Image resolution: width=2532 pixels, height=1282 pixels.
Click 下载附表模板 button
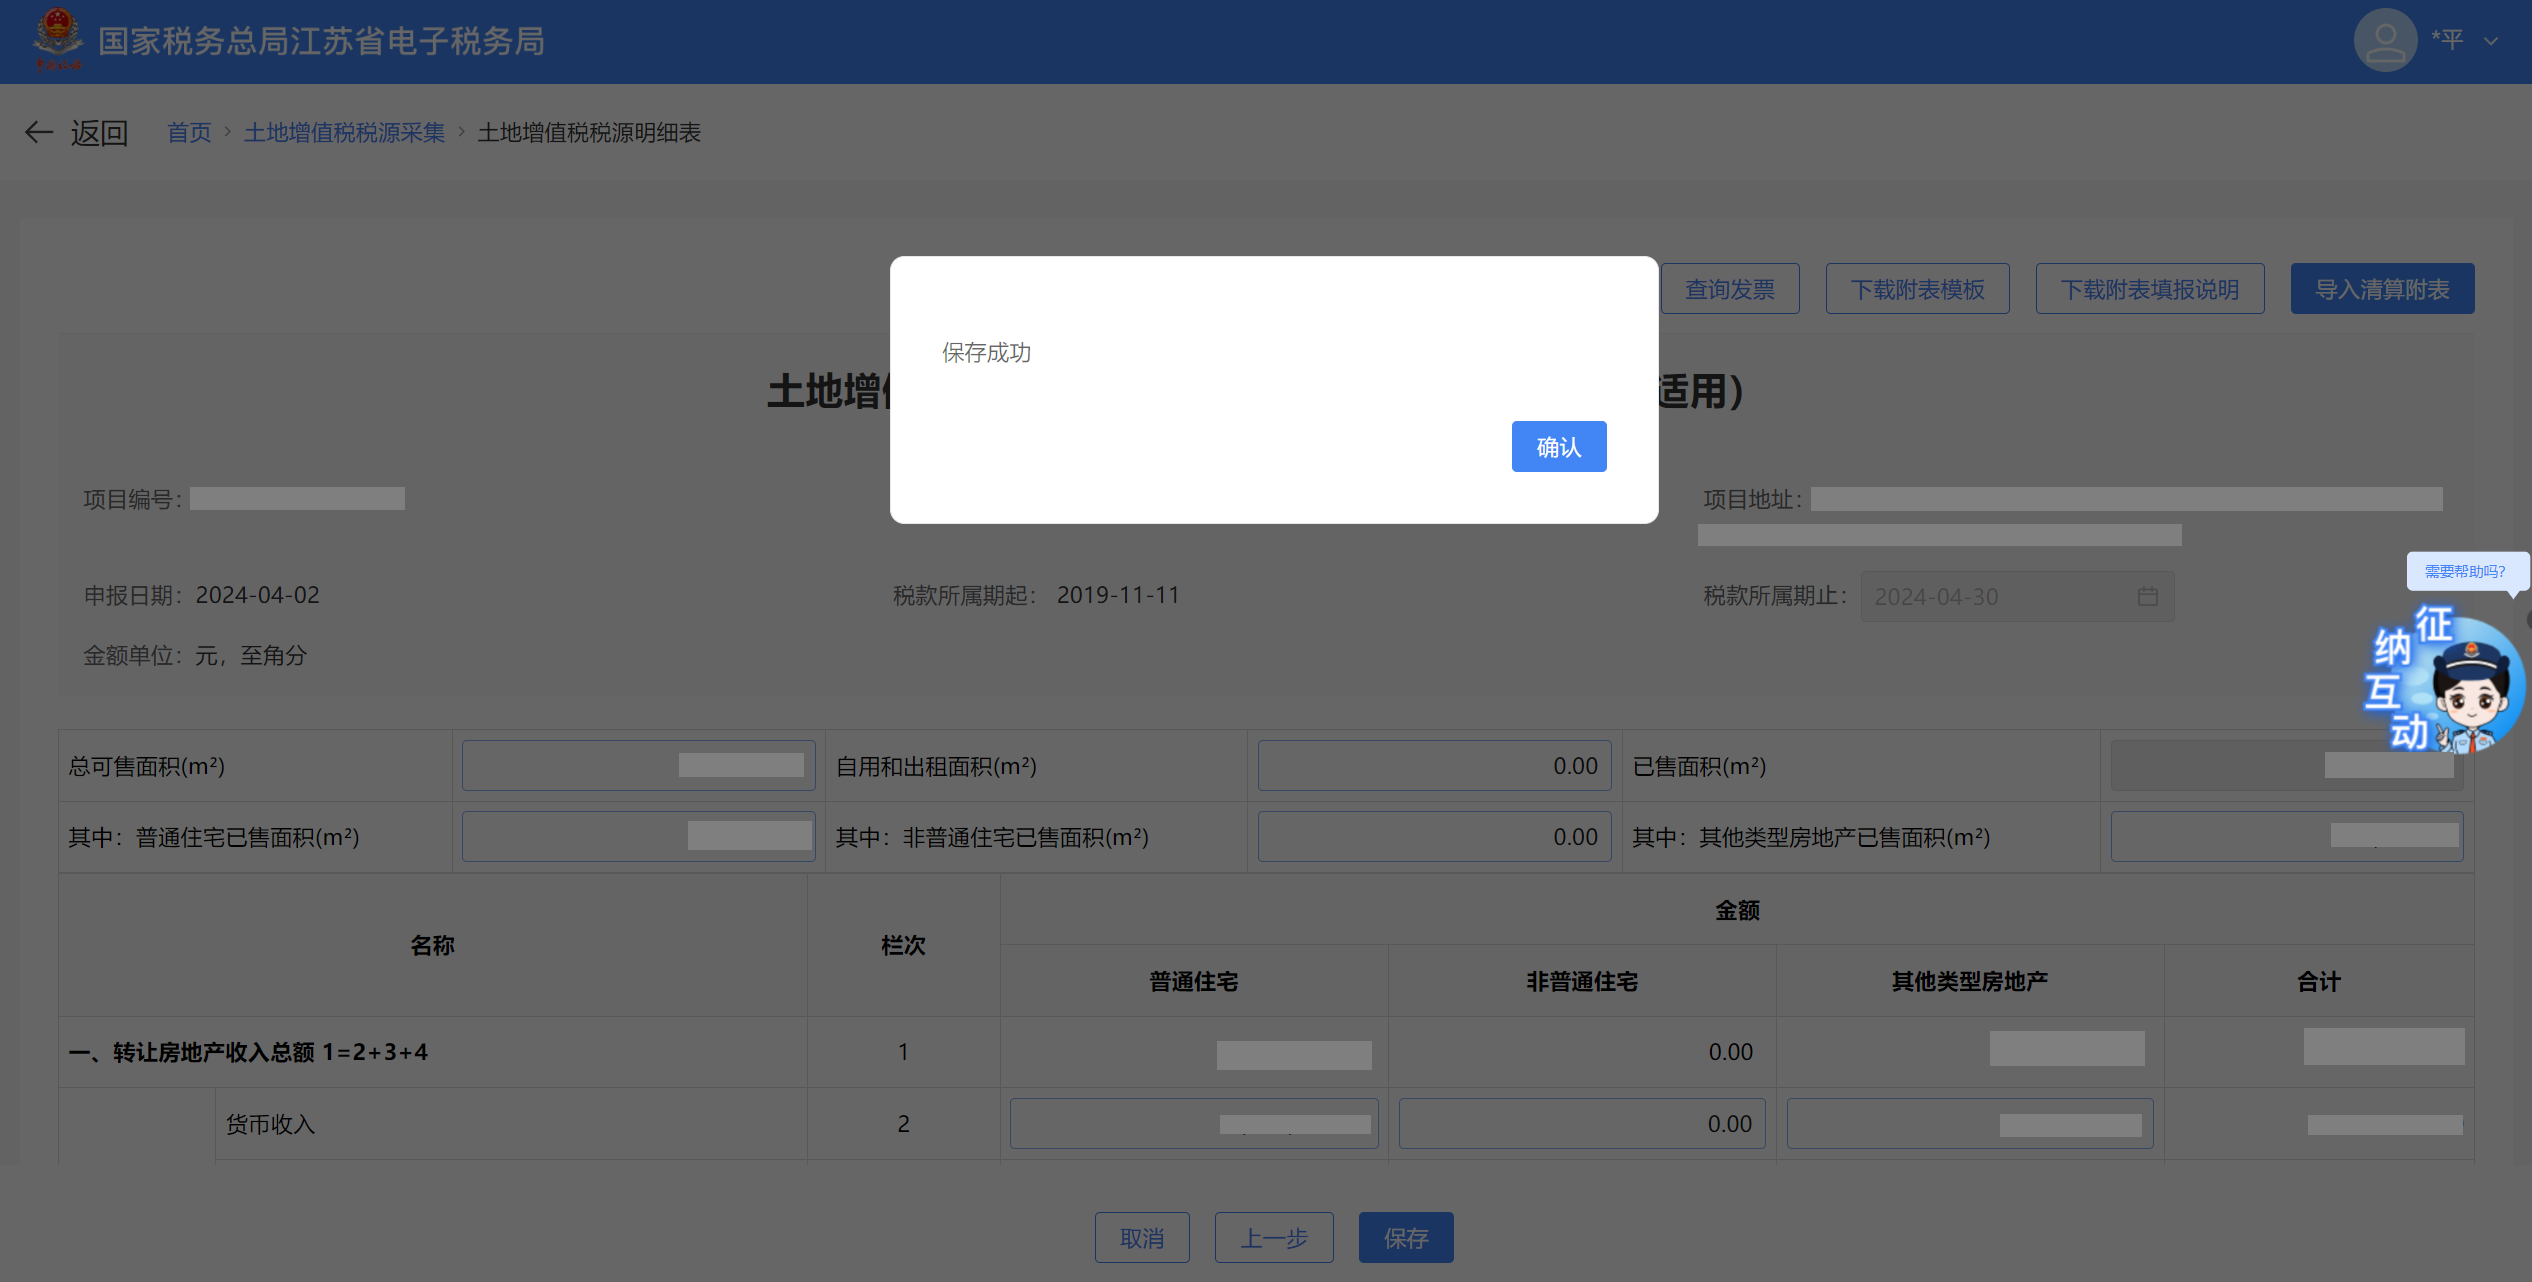click(x=1916, y=289)
